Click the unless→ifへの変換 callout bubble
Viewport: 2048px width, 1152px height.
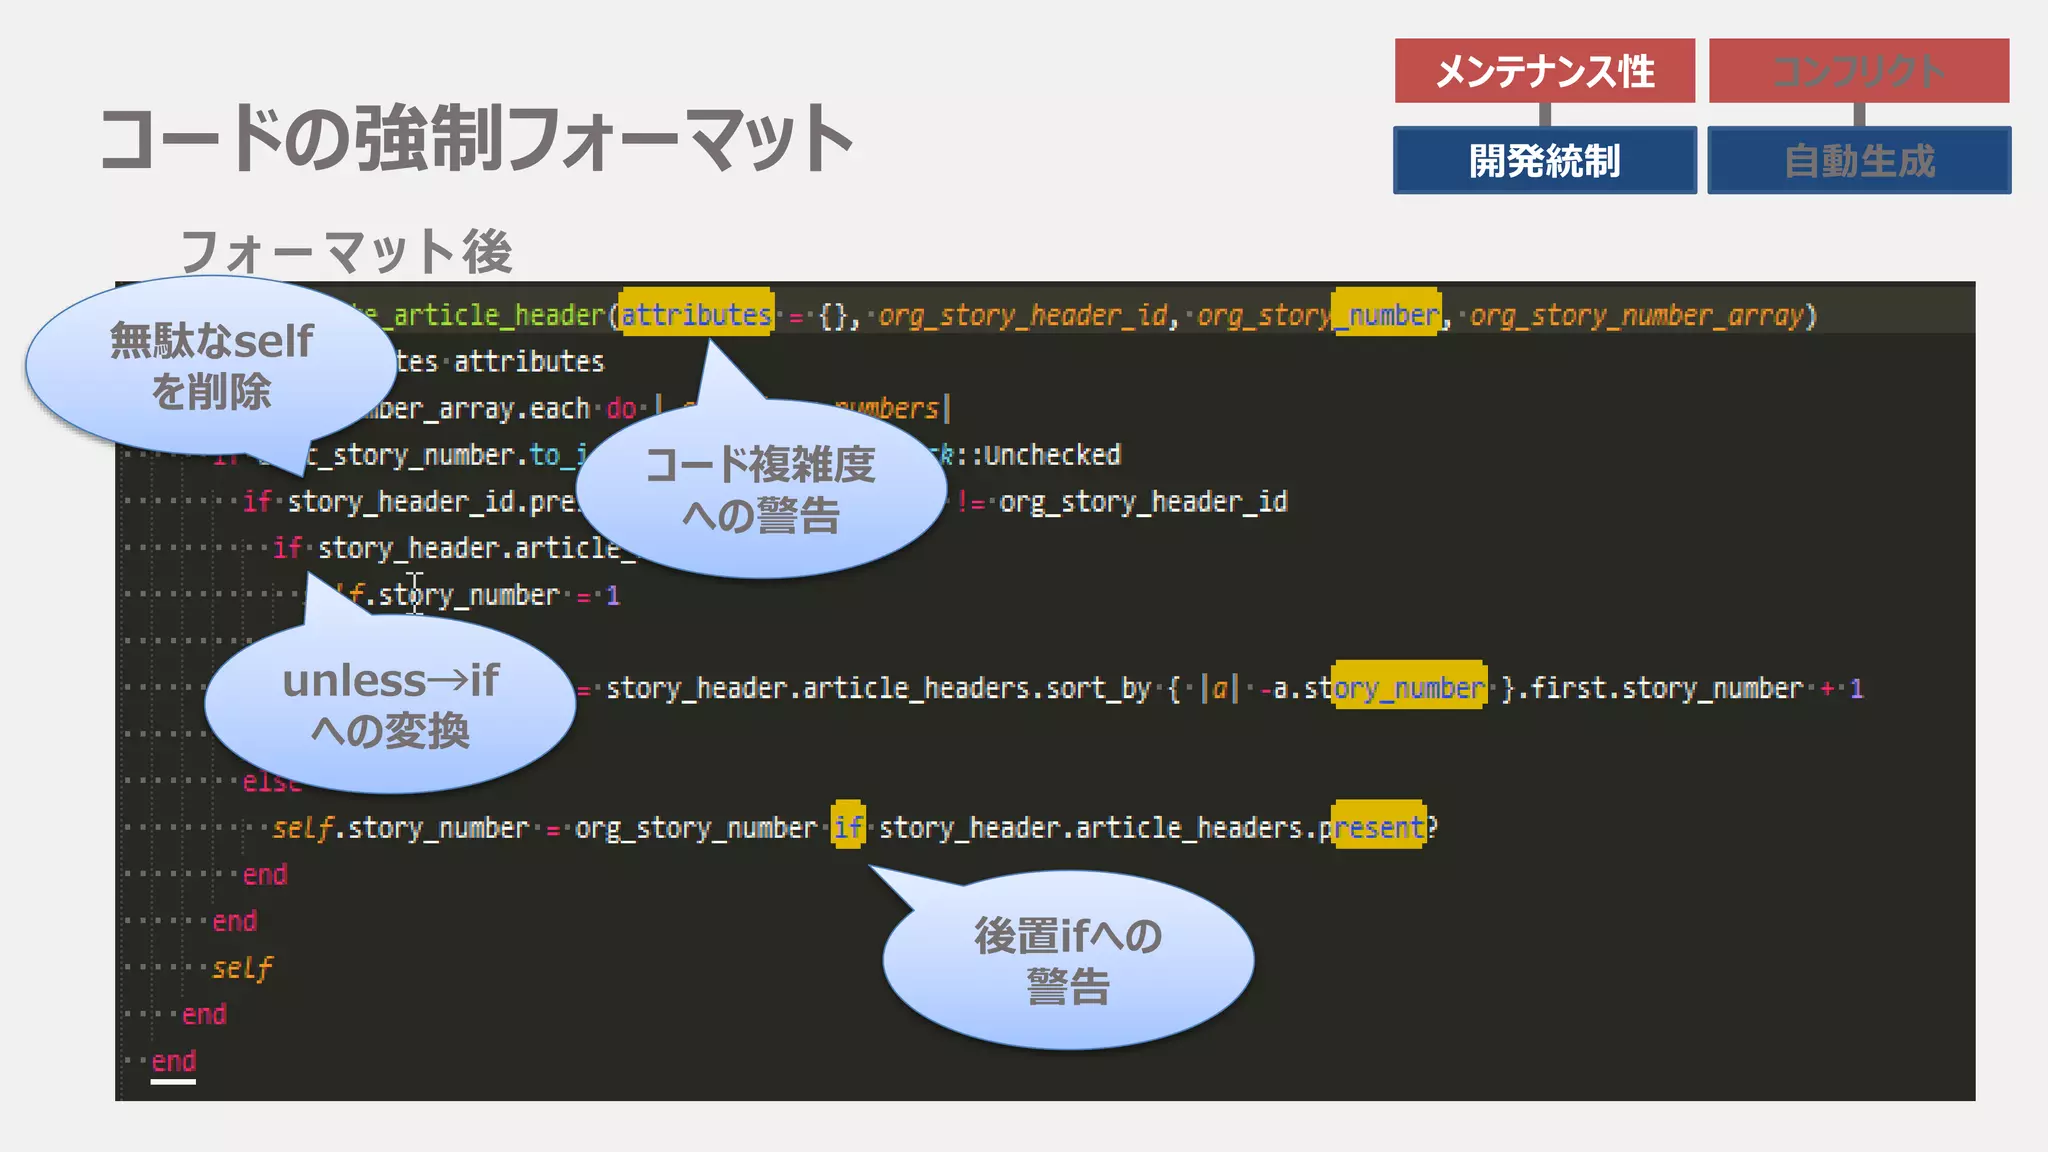[x=390, y=704]
